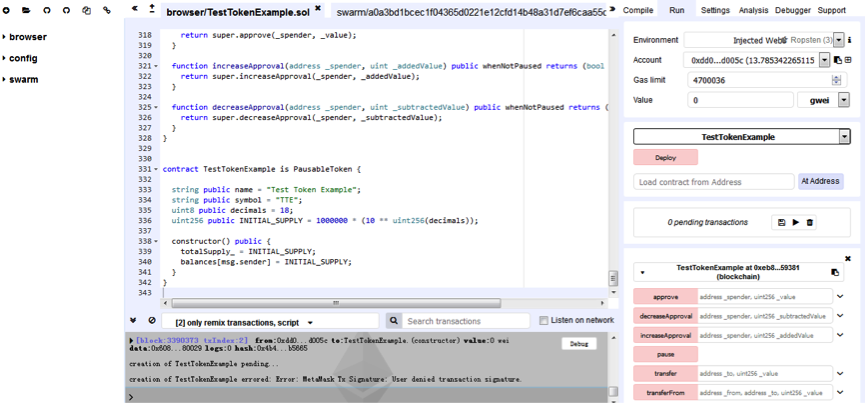The image size is (866, 403).
Task: Click the decreaseApproval function button
Action: [666, 316]
